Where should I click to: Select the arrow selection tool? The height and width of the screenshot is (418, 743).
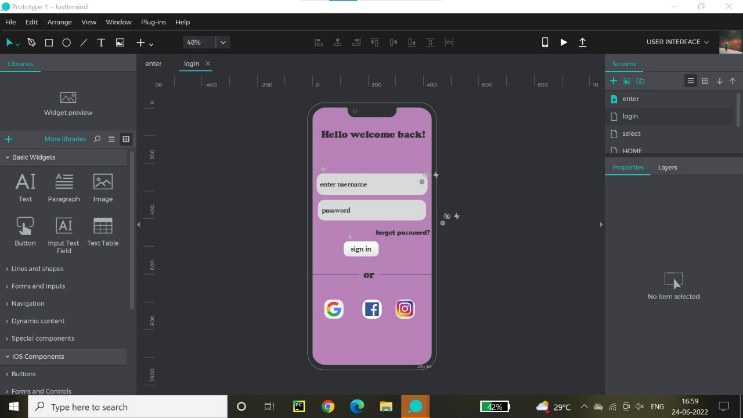tap(9, 43)
